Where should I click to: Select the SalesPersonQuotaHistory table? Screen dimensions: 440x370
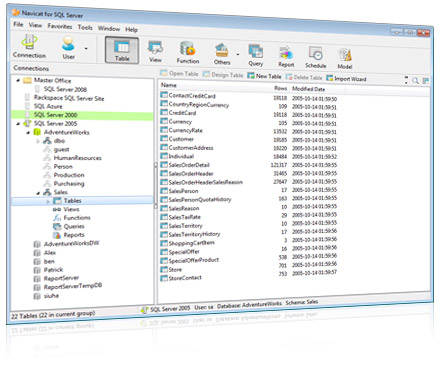[x=200, y=200]
